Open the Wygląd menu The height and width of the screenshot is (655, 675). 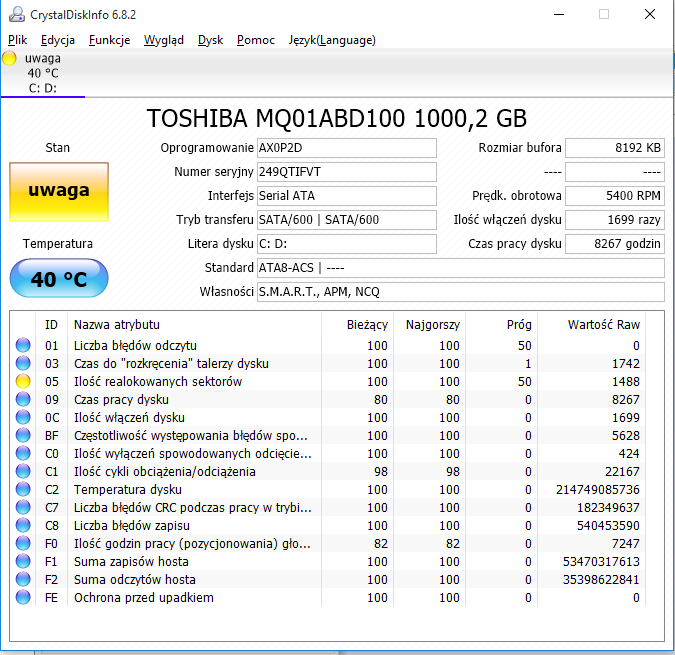[x=164, y=40]
